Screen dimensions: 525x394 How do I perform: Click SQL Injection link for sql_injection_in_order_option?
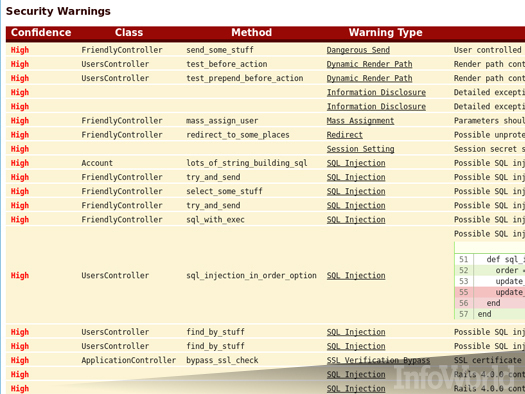(356, 275)
